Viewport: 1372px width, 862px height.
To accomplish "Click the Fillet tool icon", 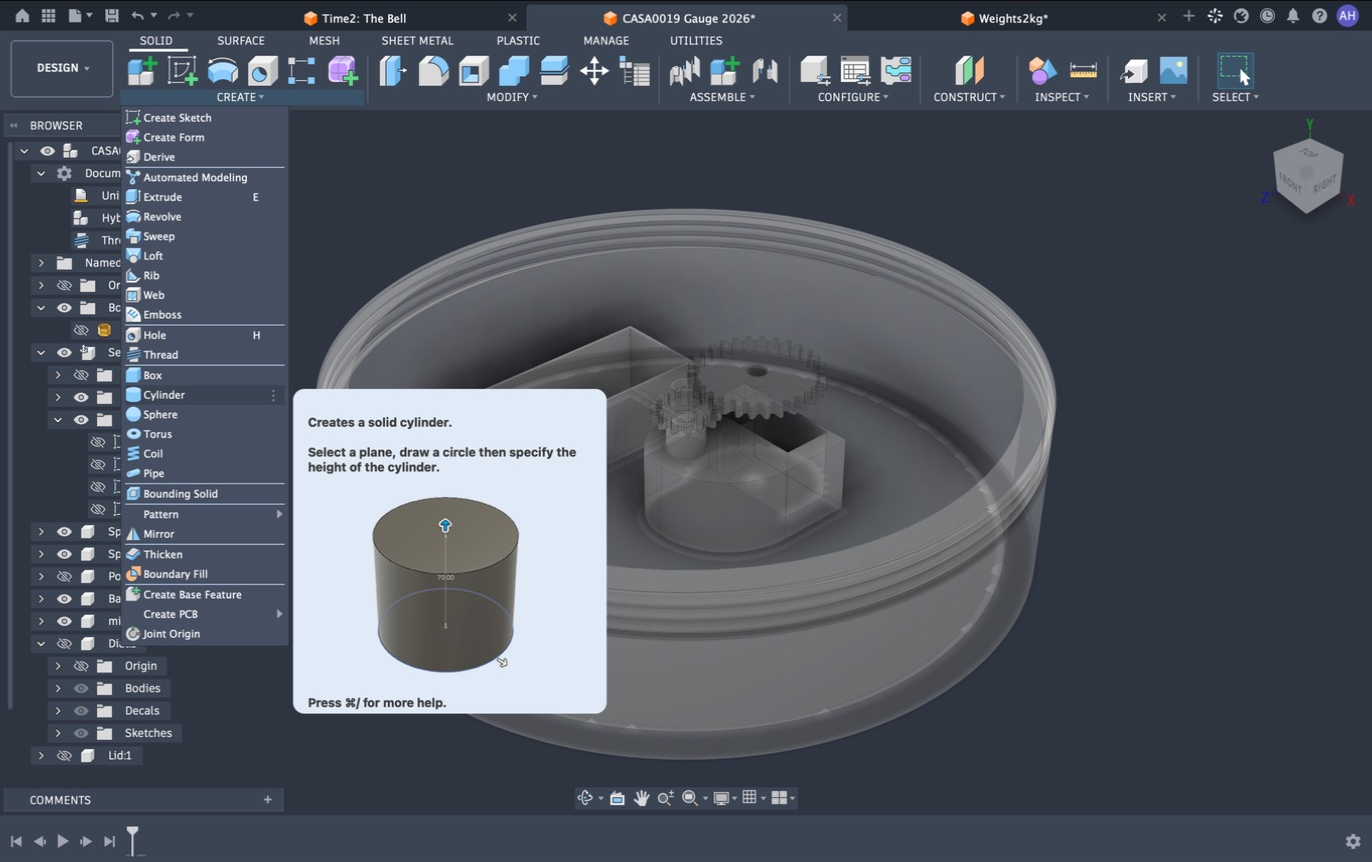I will [x=434, y=71].
